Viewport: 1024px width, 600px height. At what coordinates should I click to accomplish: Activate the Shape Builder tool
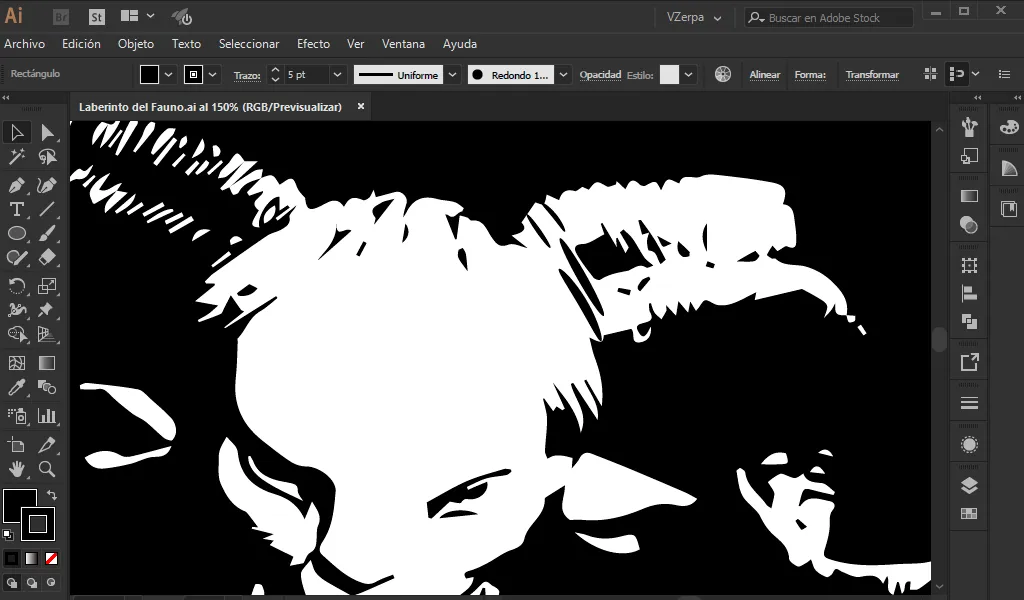(x=16, y=334)
